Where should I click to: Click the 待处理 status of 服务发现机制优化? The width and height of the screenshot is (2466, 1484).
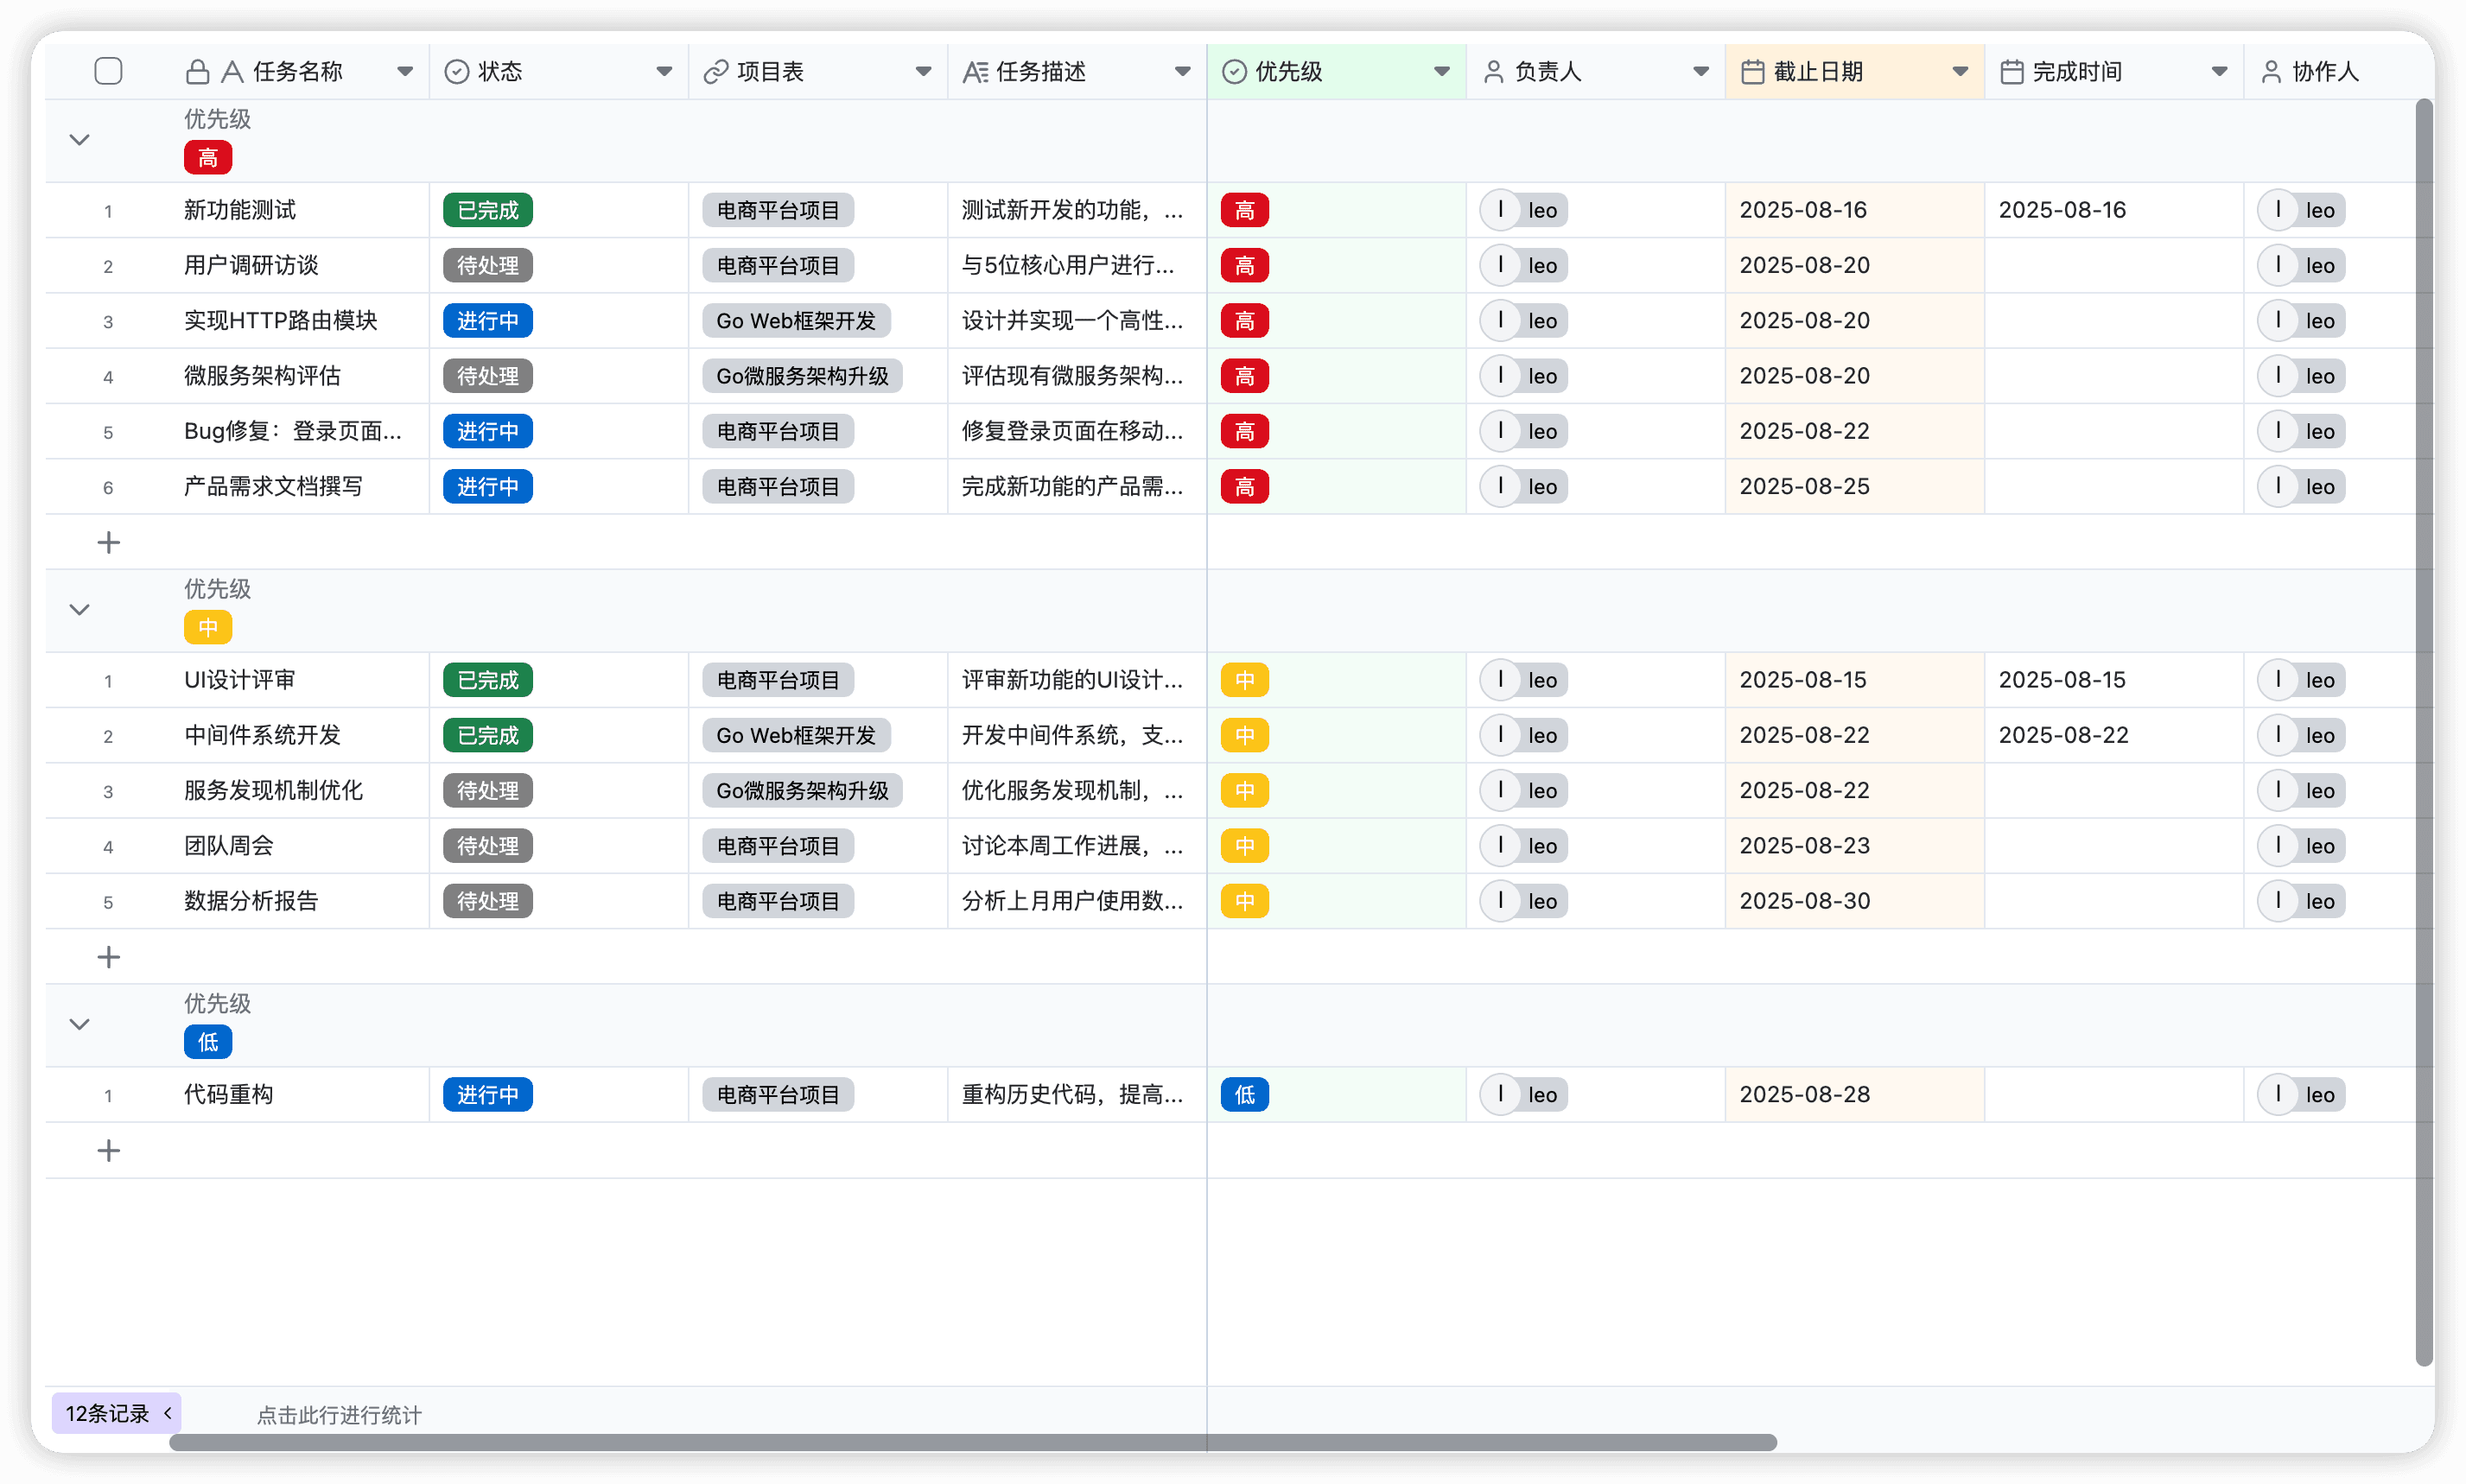[x=487, y=790]
